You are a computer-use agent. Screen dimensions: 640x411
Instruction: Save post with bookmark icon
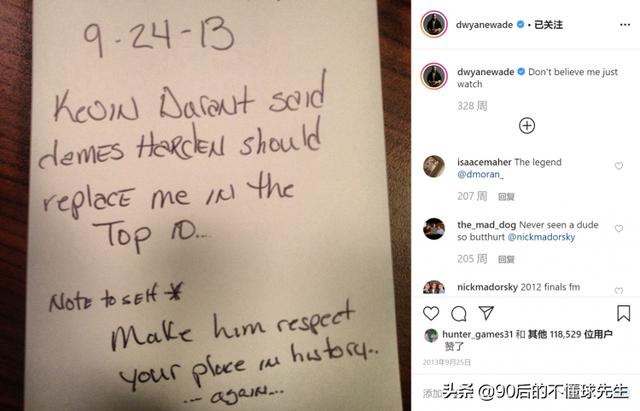click(x=623, y=313)
